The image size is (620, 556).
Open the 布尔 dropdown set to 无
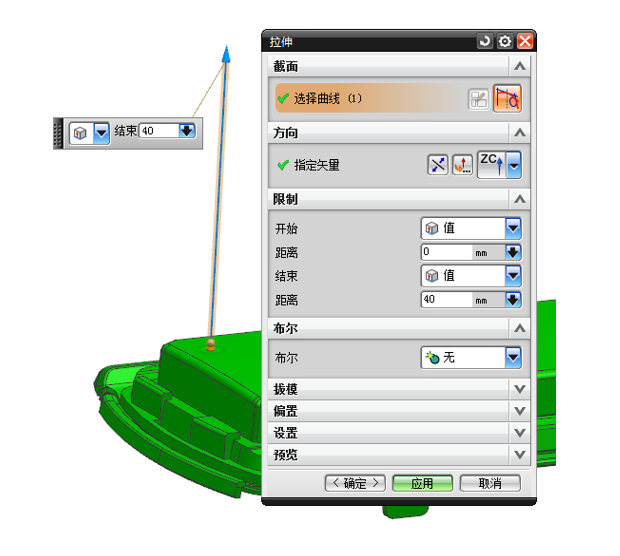click(471, 357)
